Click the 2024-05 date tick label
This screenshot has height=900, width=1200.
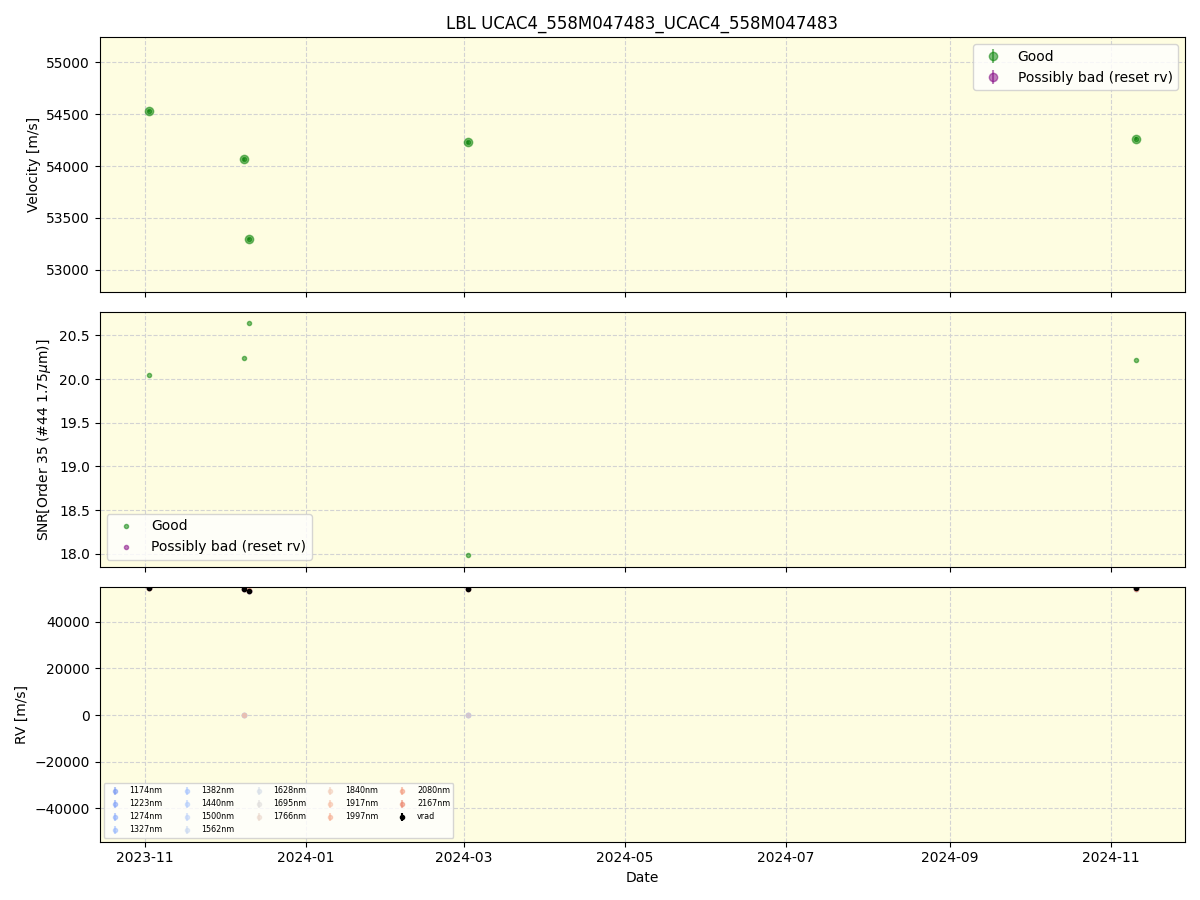pos(625,855)
